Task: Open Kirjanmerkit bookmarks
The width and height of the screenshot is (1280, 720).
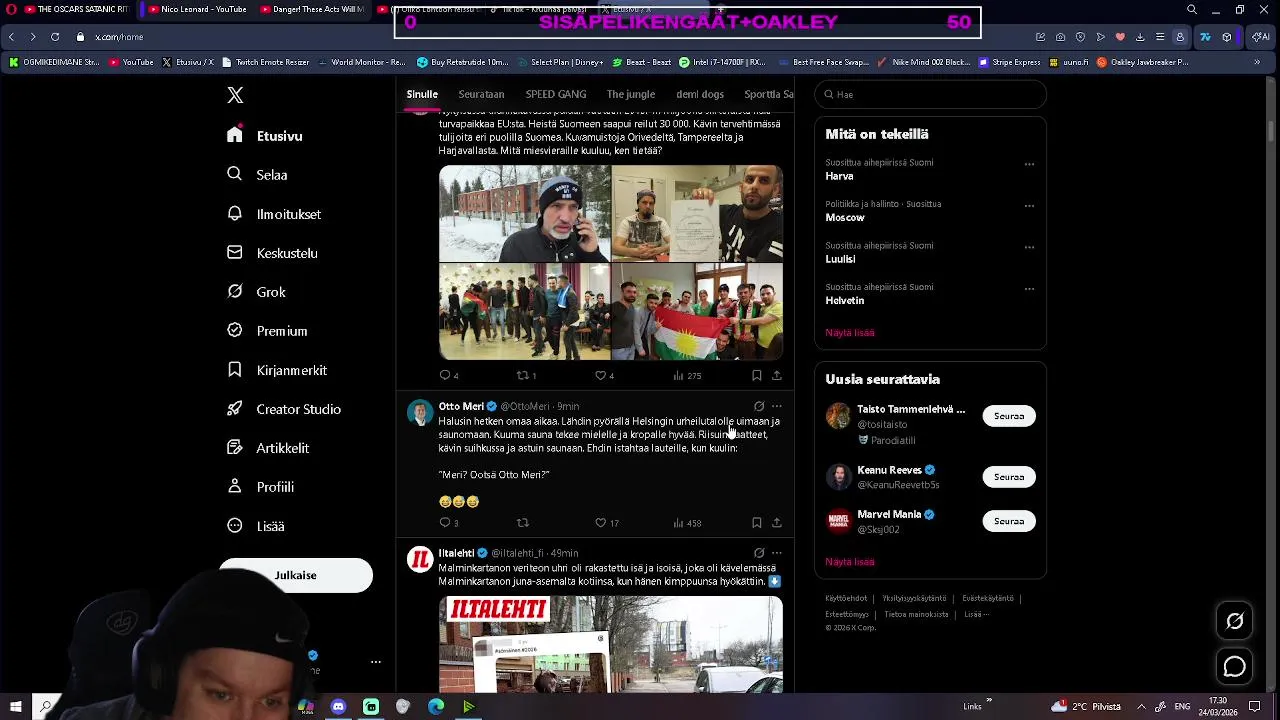Action: coord(277,370)
